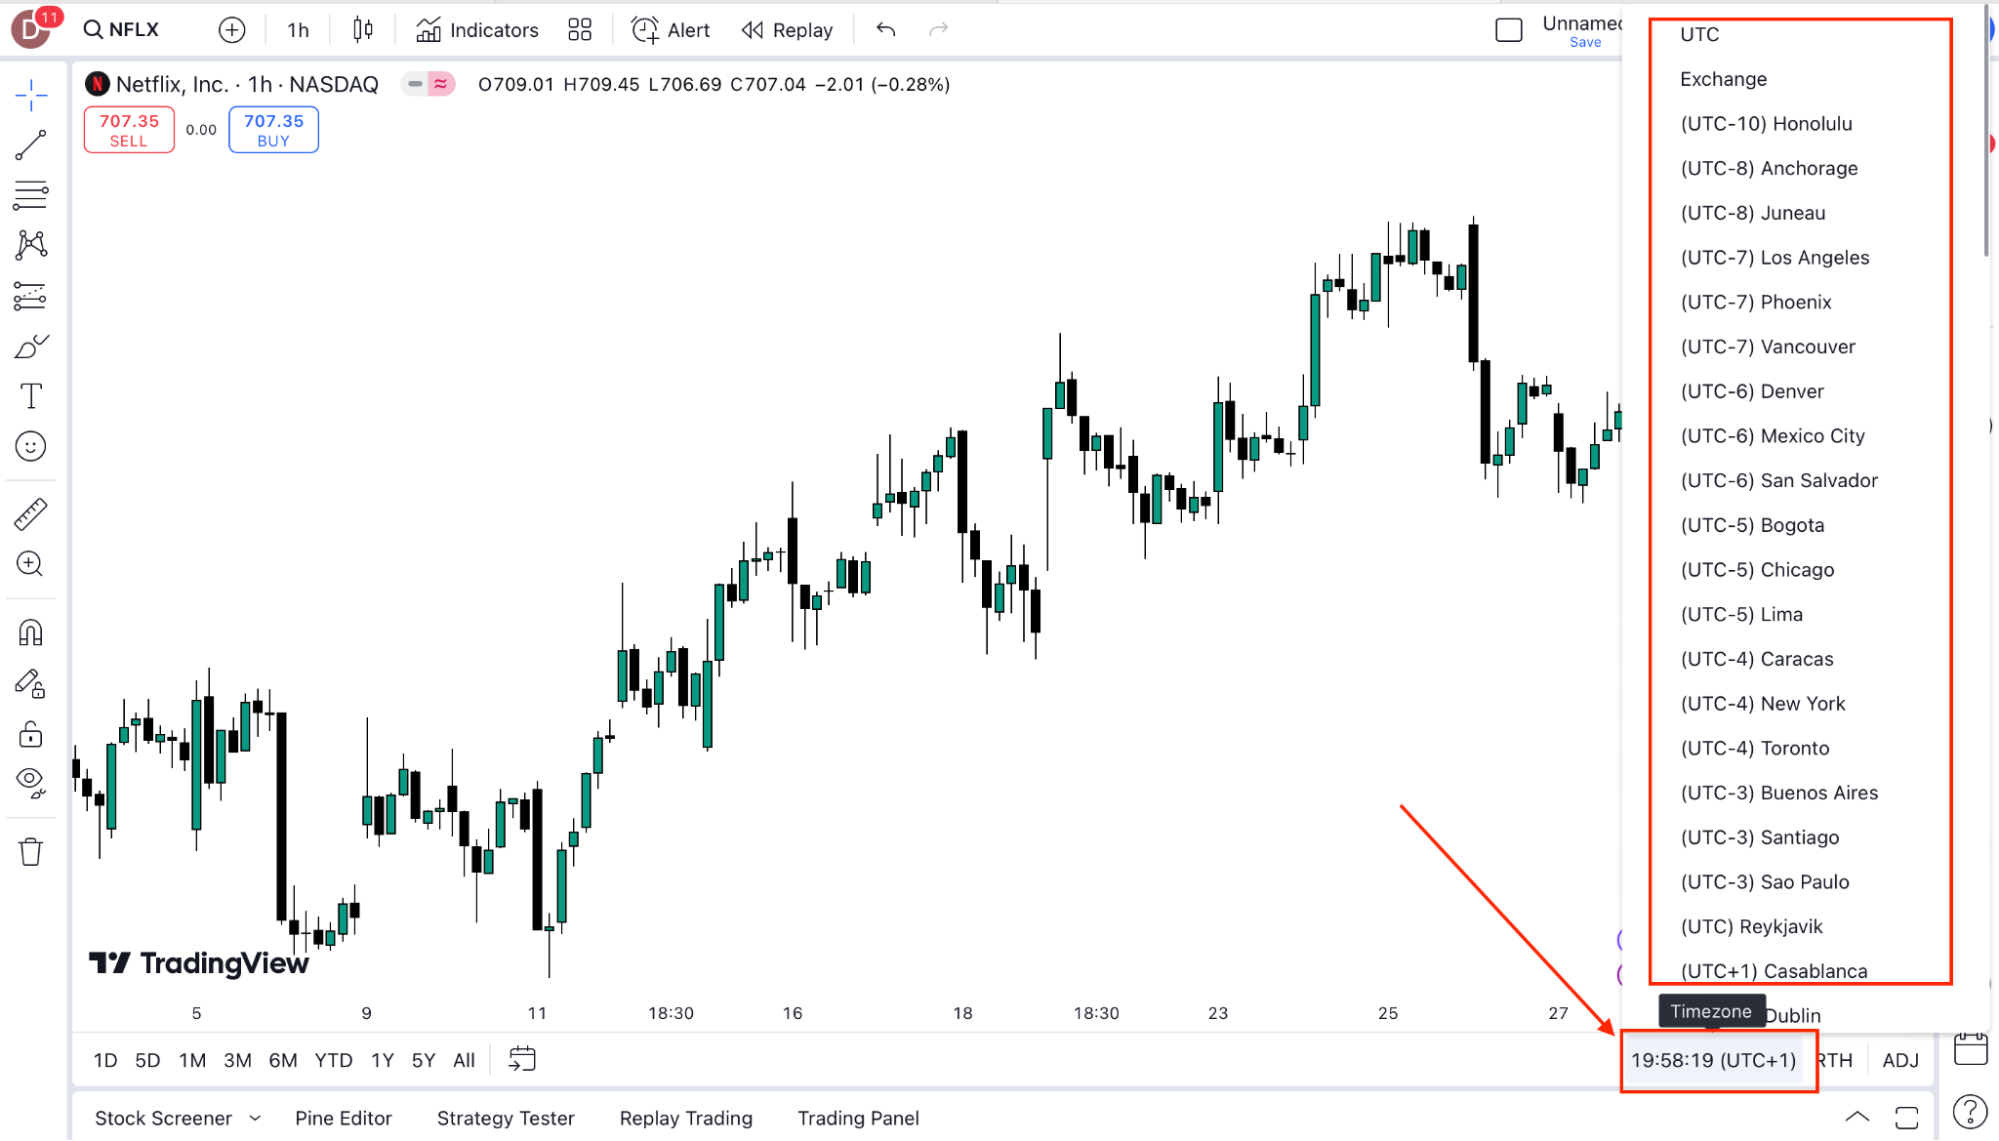The height and width of the screenshot is (1141, 1999).
Task: Open the Stock Screener dropdown arrow
Action: (x=255, y=1118)
